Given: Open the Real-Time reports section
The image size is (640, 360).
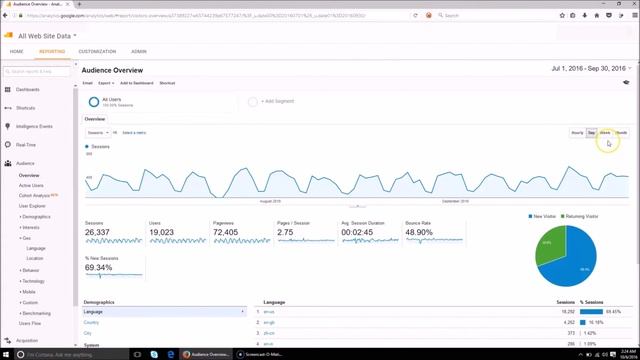Looking at the screenshot, I should coord(26,145).
